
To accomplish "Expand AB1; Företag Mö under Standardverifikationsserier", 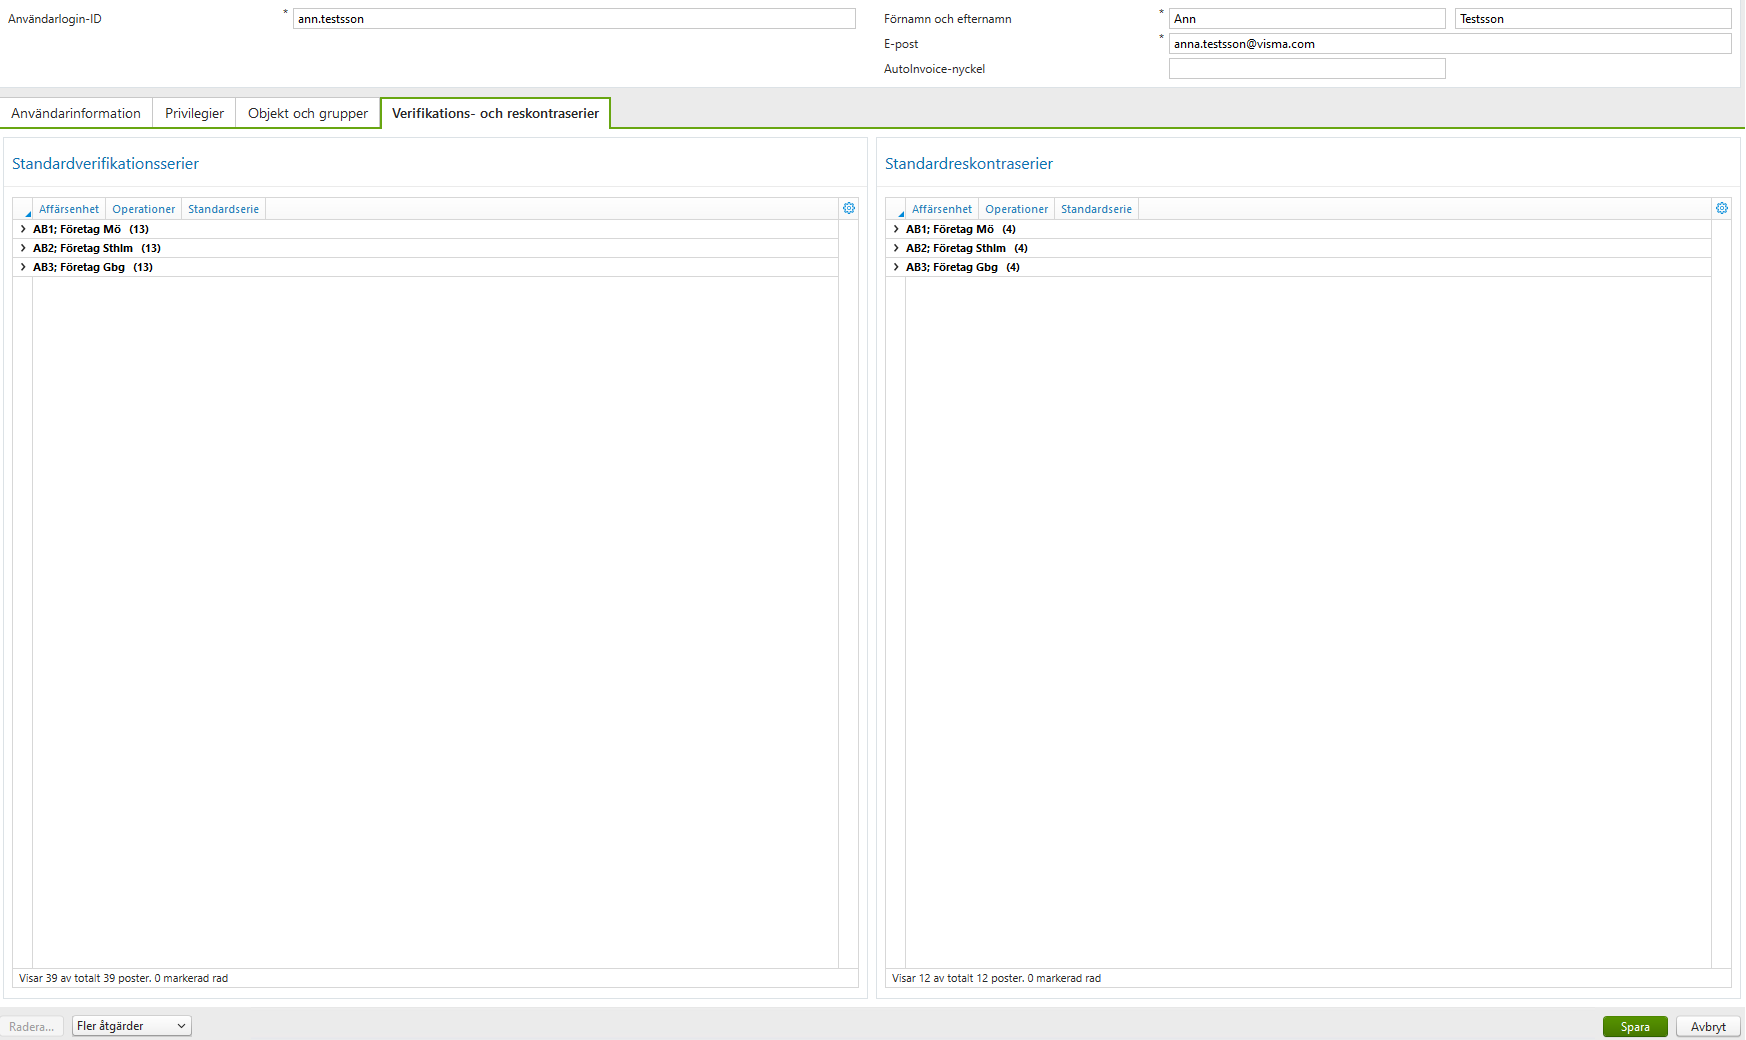I will click(x=22, y=228).
